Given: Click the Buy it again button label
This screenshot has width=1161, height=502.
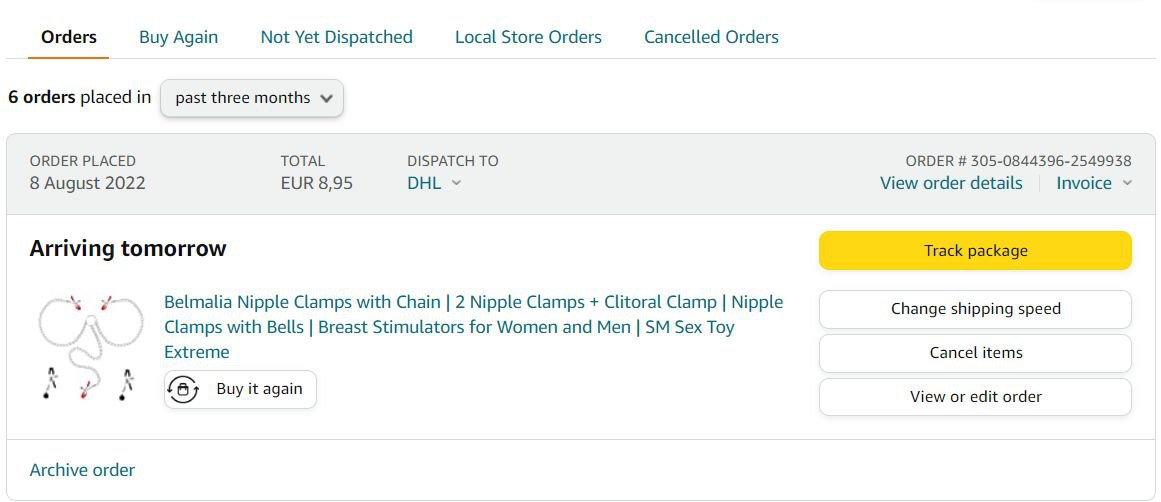Looking at the screenshot, I should coord(259,389).
